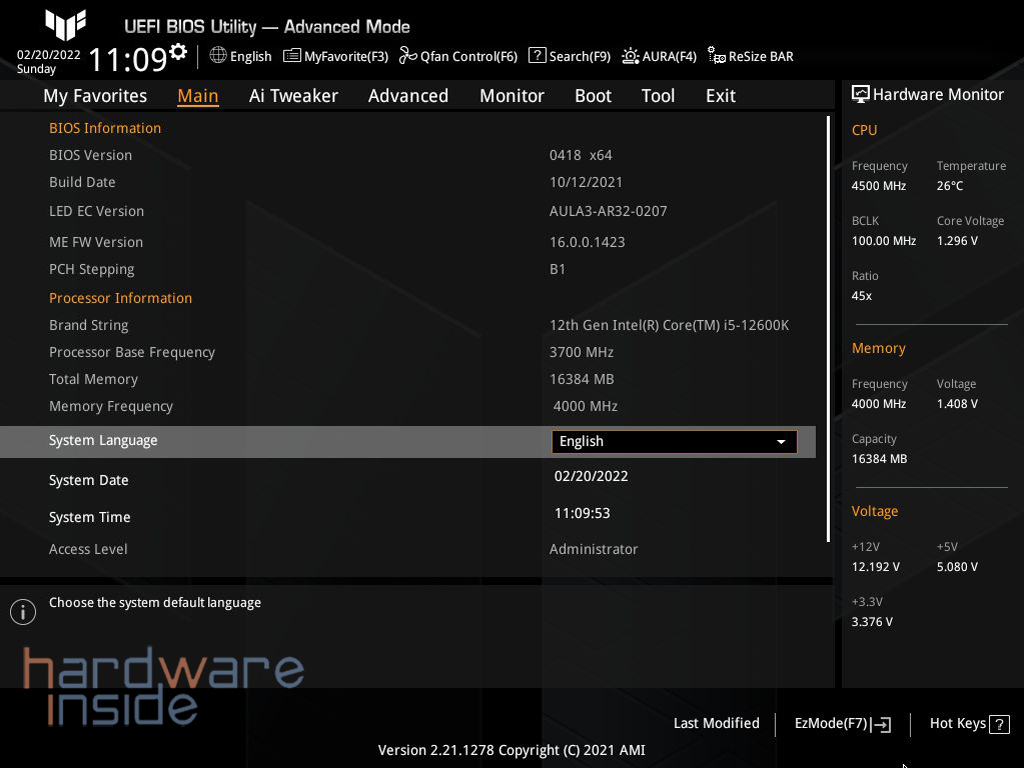Click the +3.3V 3.376 V reading
The height and width of the screenshot is (768, 1024).
tap(872, 622)
